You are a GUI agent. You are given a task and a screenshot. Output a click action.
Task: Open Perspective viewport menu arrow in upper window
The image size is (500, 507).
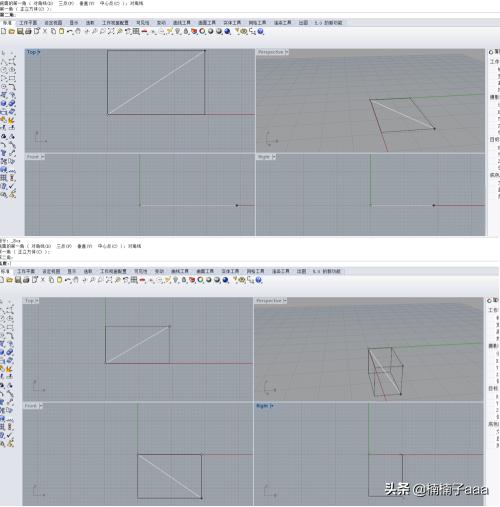click(x=287, y=52)
